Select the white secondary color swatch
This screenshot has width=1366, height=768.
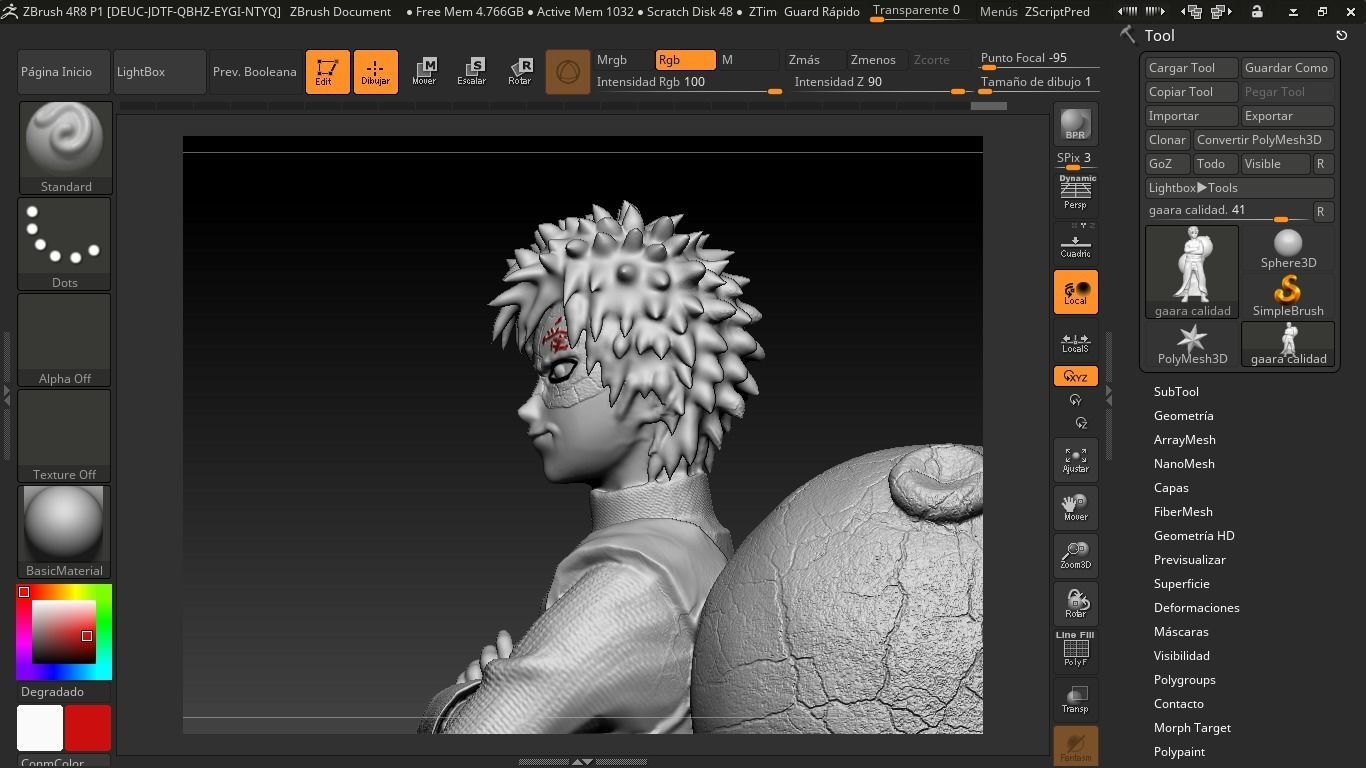(40, 728)
